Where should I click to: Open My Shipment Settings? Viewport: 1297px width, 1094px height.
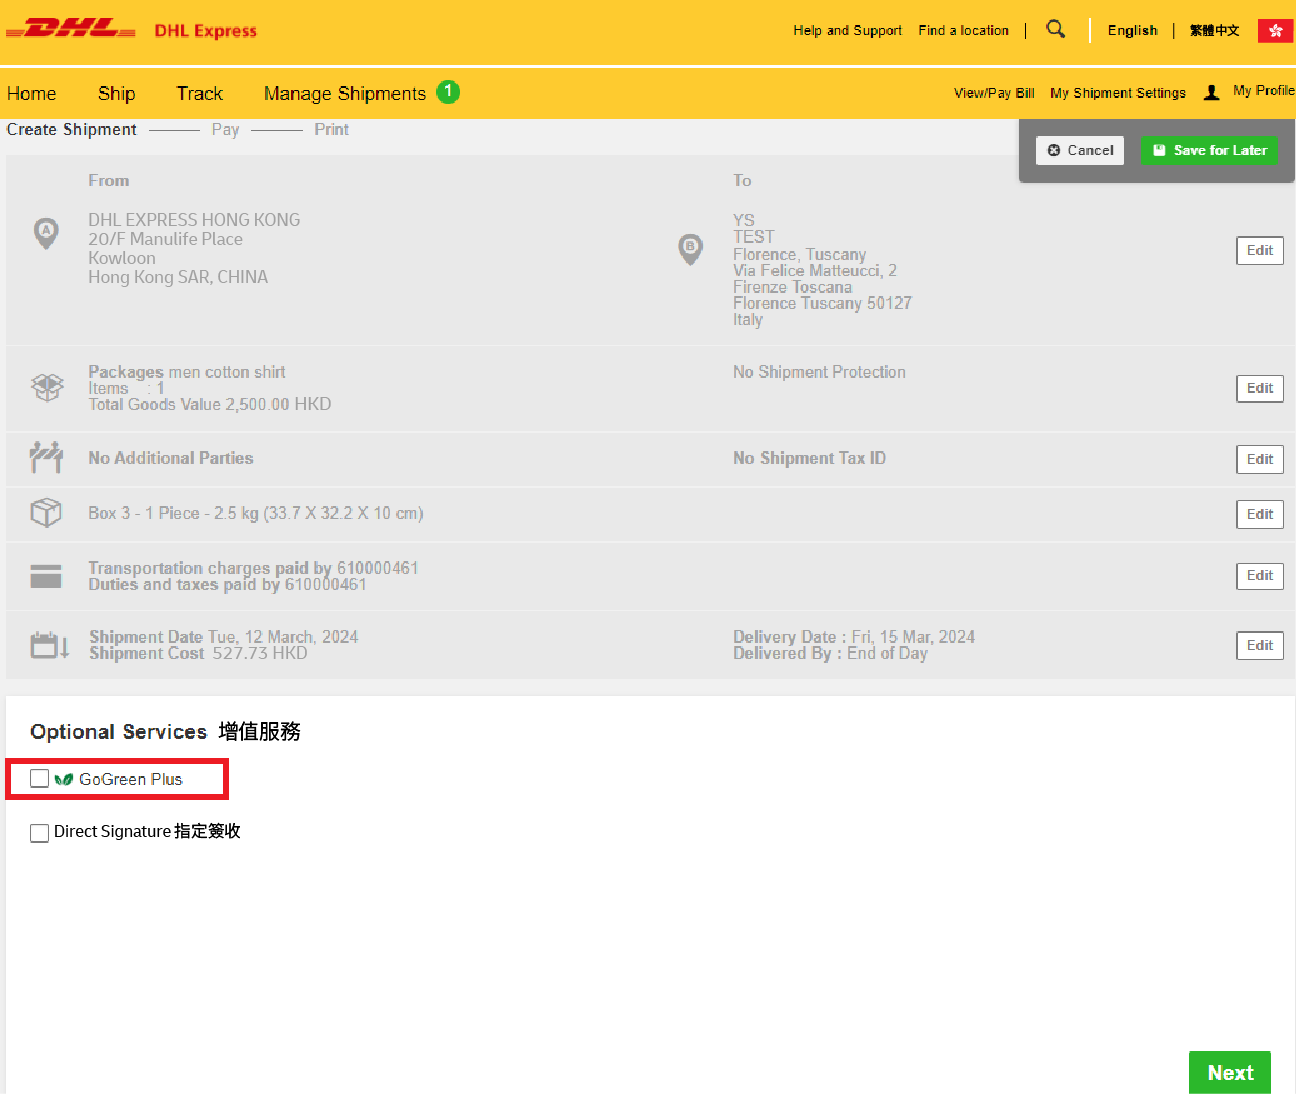point(1118,93)
